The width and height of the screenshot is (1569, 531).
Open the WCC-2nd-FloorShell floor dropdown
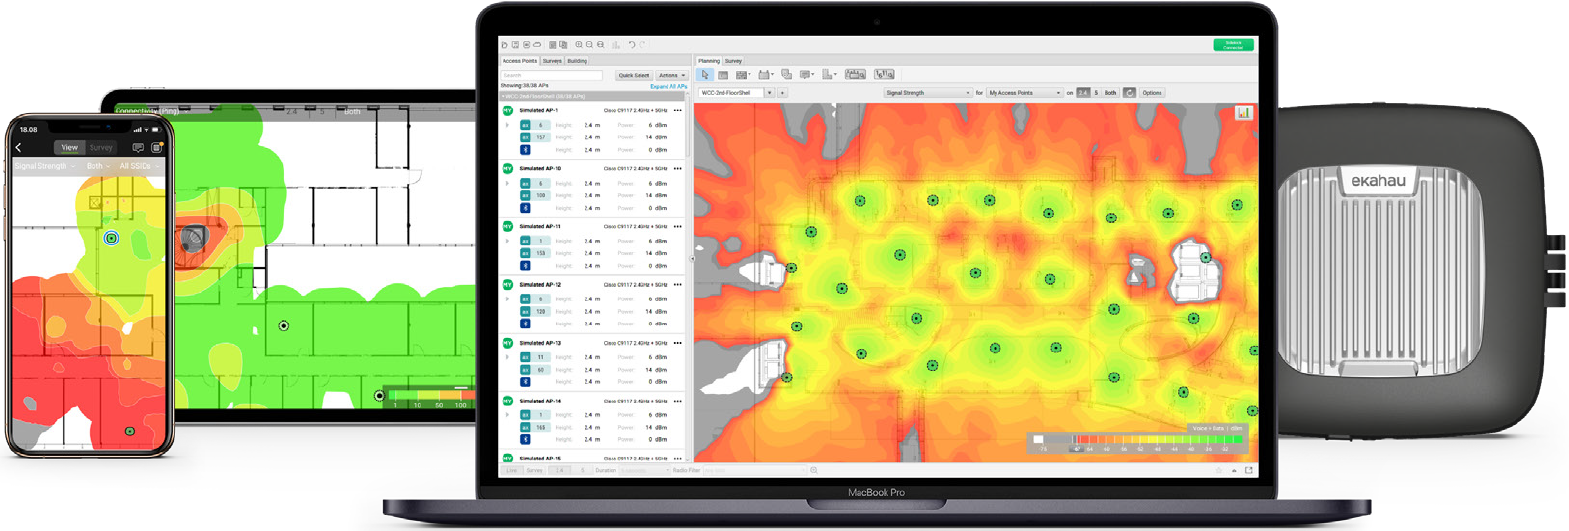pos(769,93)
